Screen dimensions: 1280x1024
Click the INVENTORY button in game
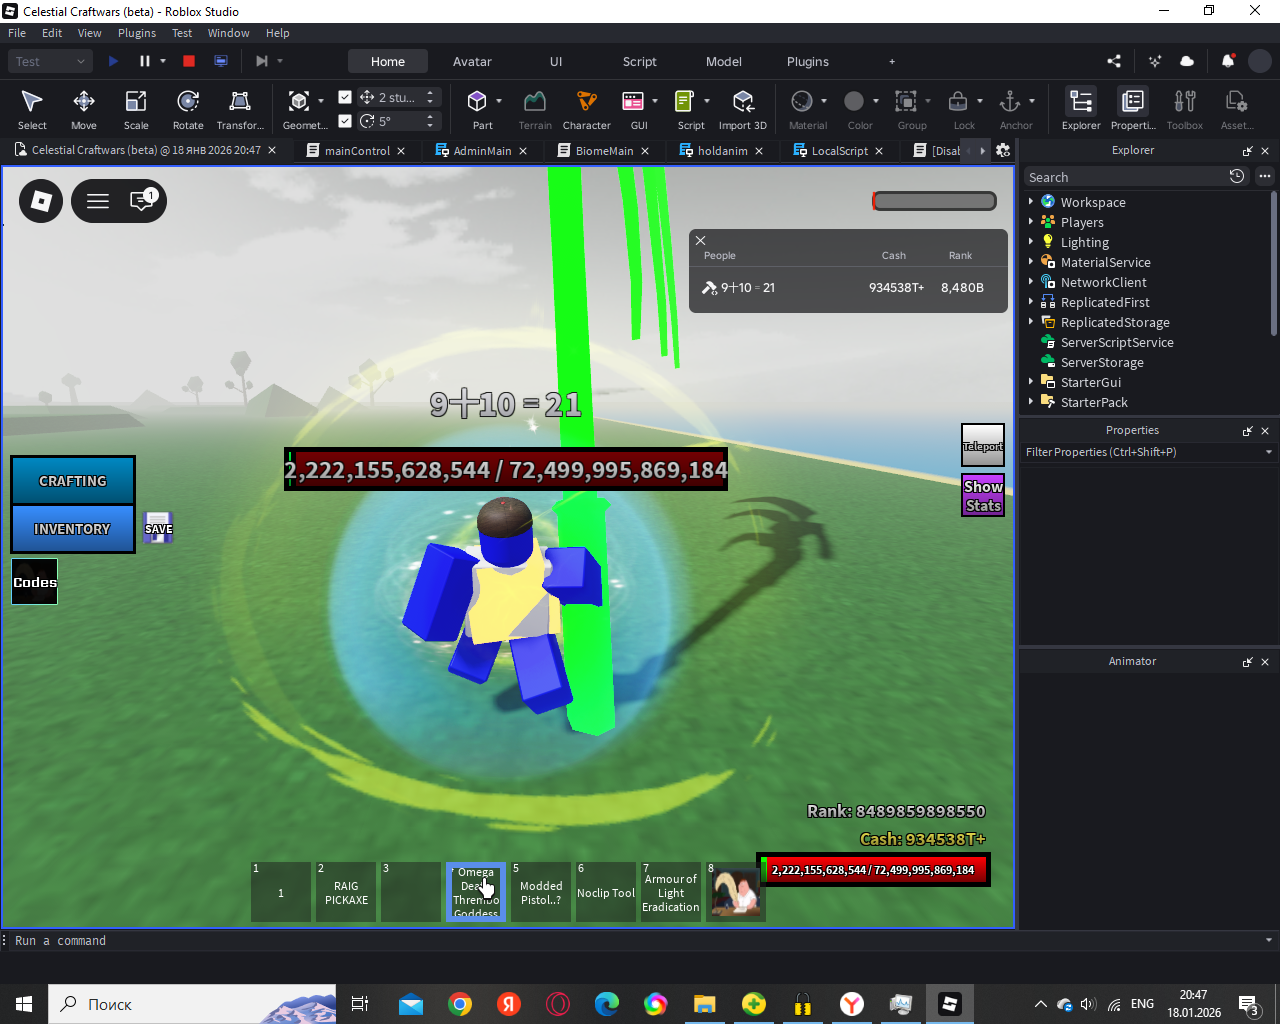click(73, 529)
